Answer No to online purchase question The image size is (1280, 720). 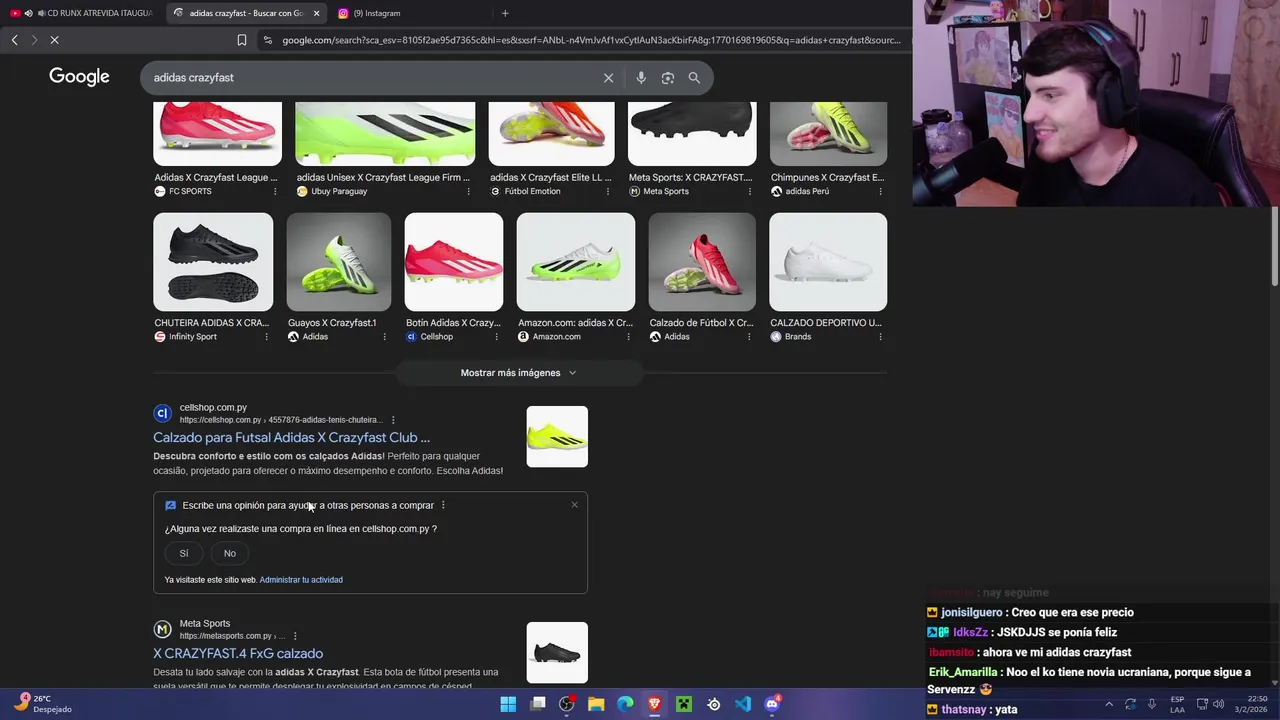pos(230,554)
